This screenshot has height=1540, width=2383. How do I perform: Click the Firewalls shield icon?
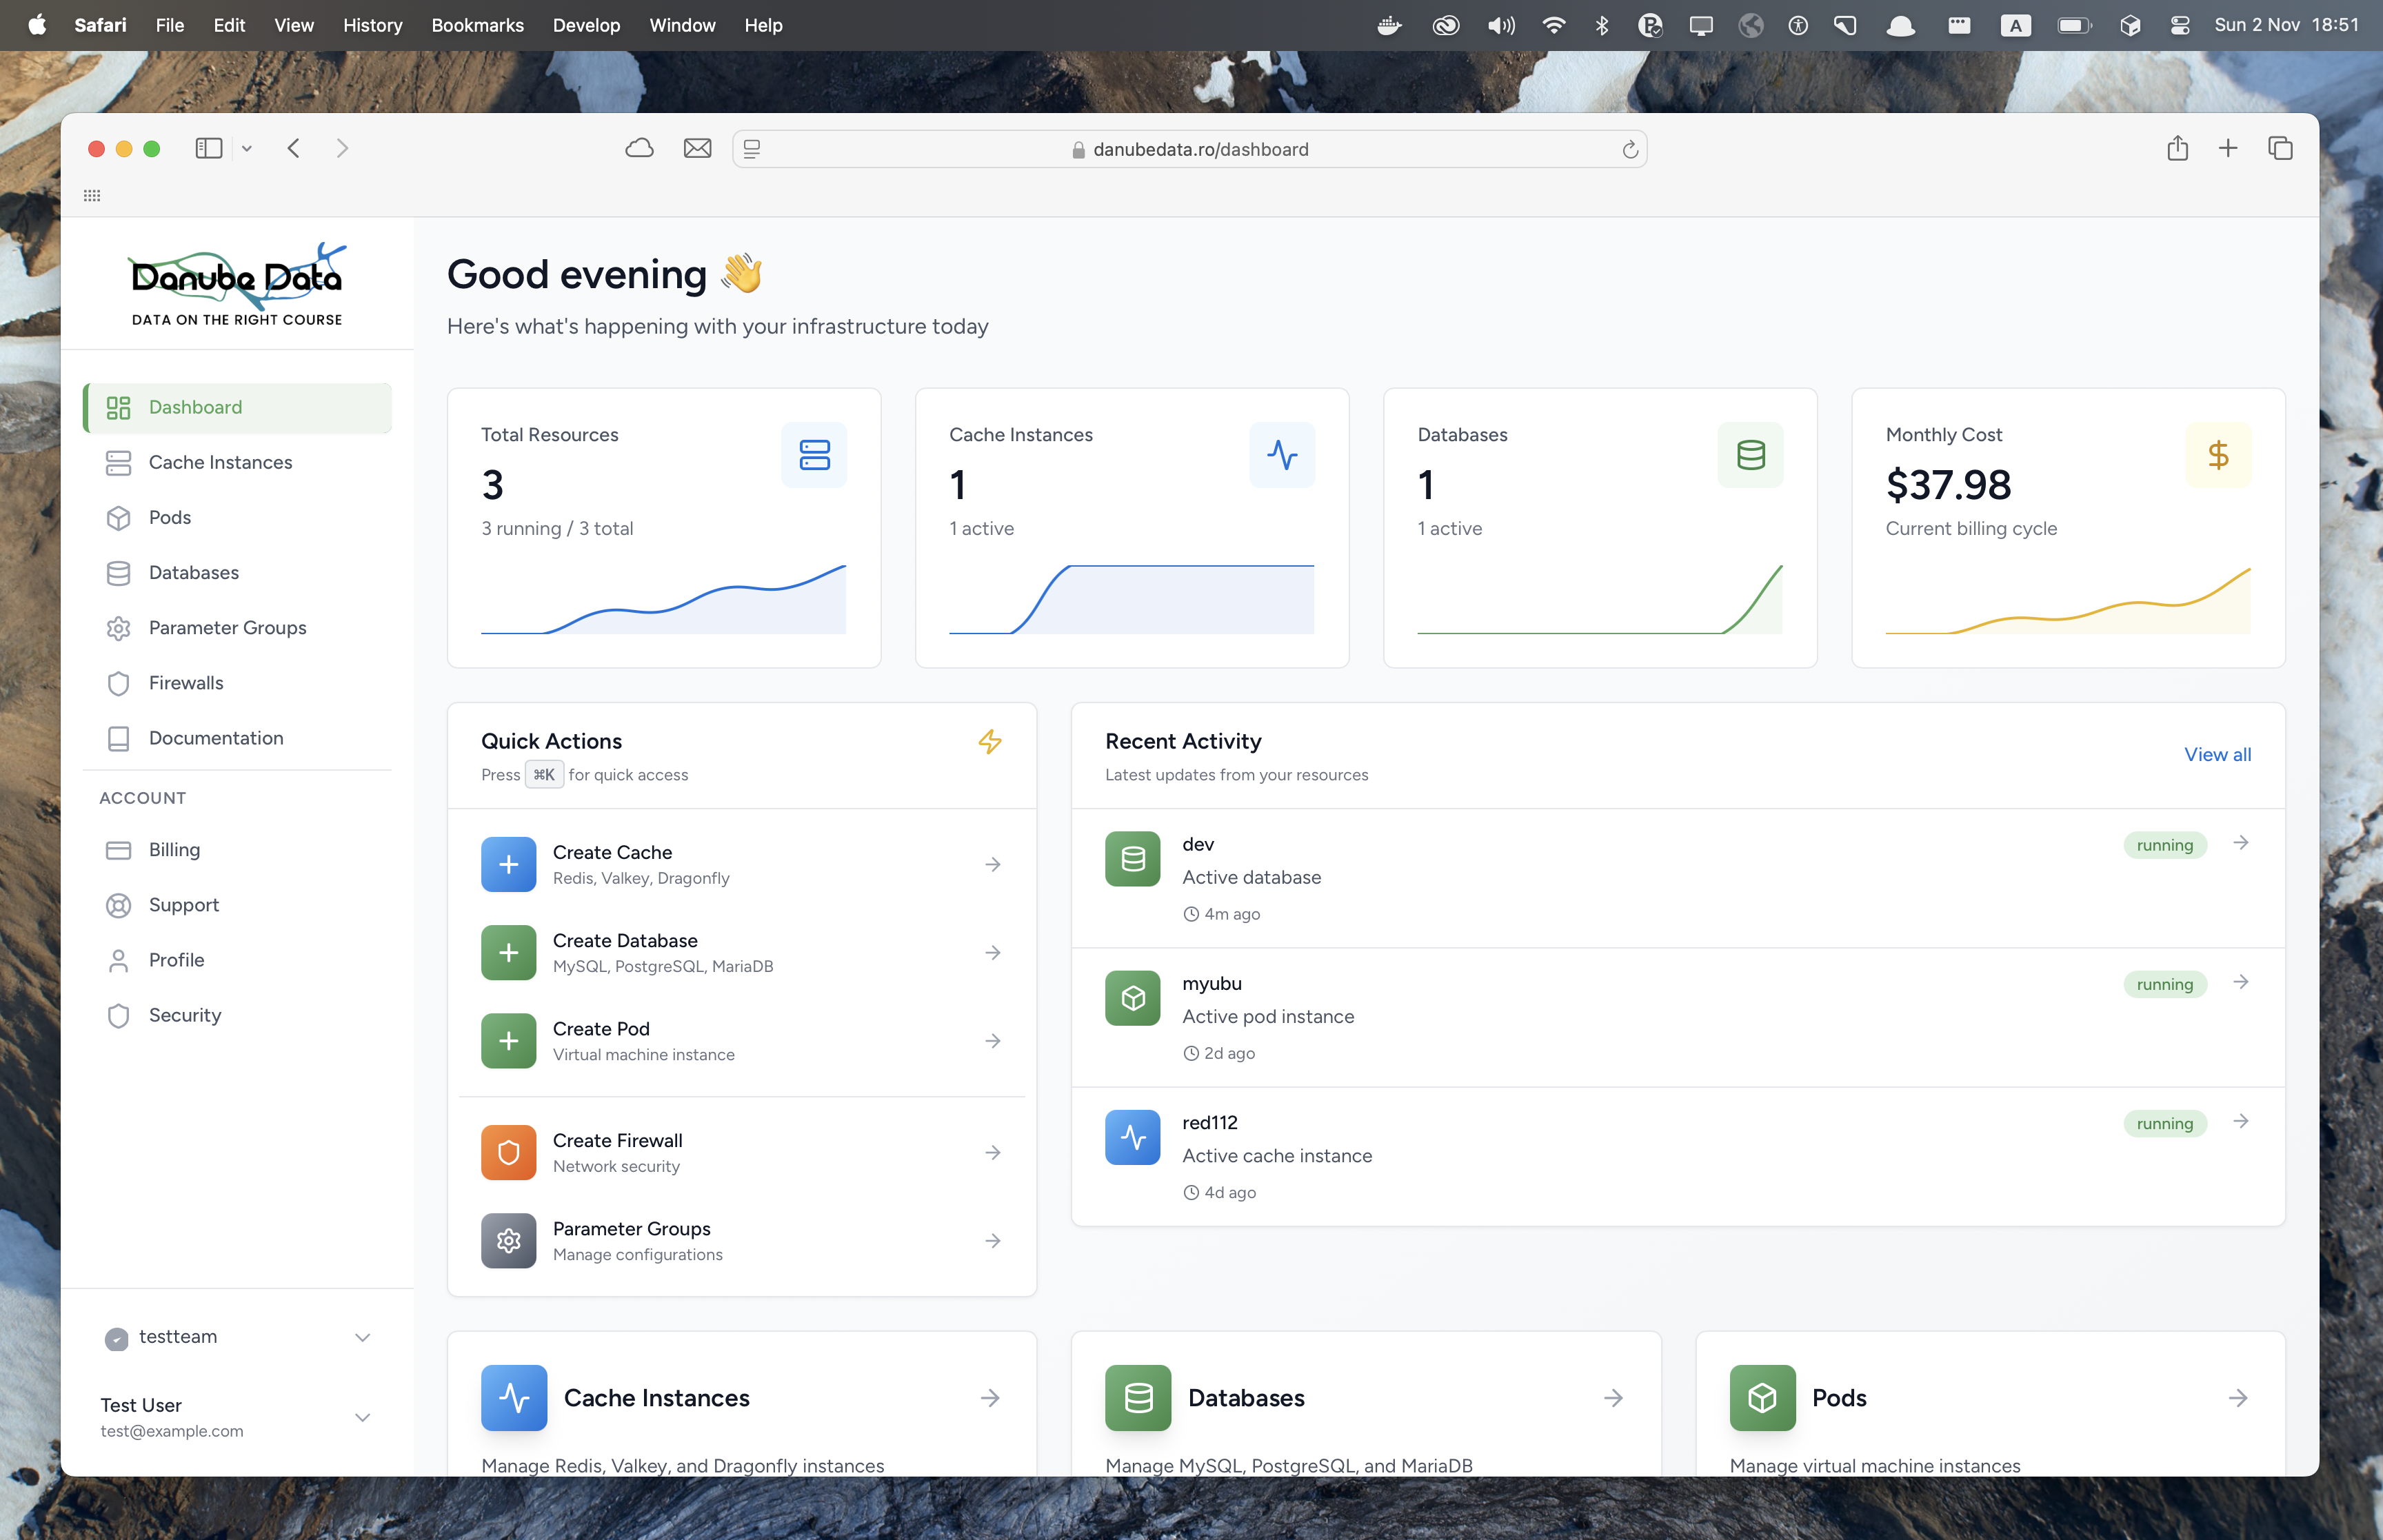[119, 683]
